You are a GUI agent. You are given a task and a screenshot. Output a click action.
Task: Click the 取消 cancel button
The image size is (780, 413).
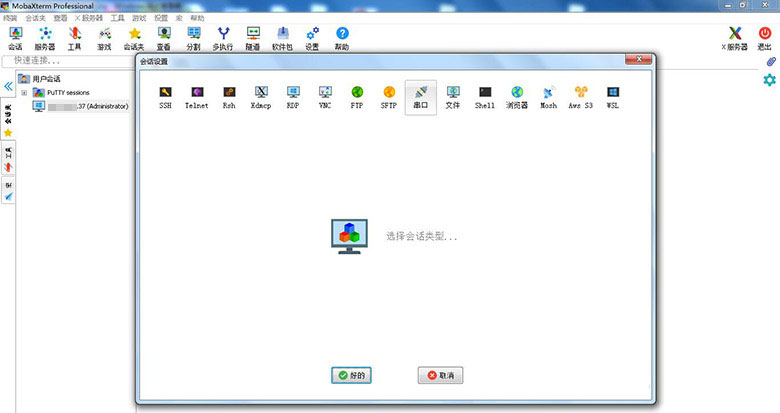[440, 375]
